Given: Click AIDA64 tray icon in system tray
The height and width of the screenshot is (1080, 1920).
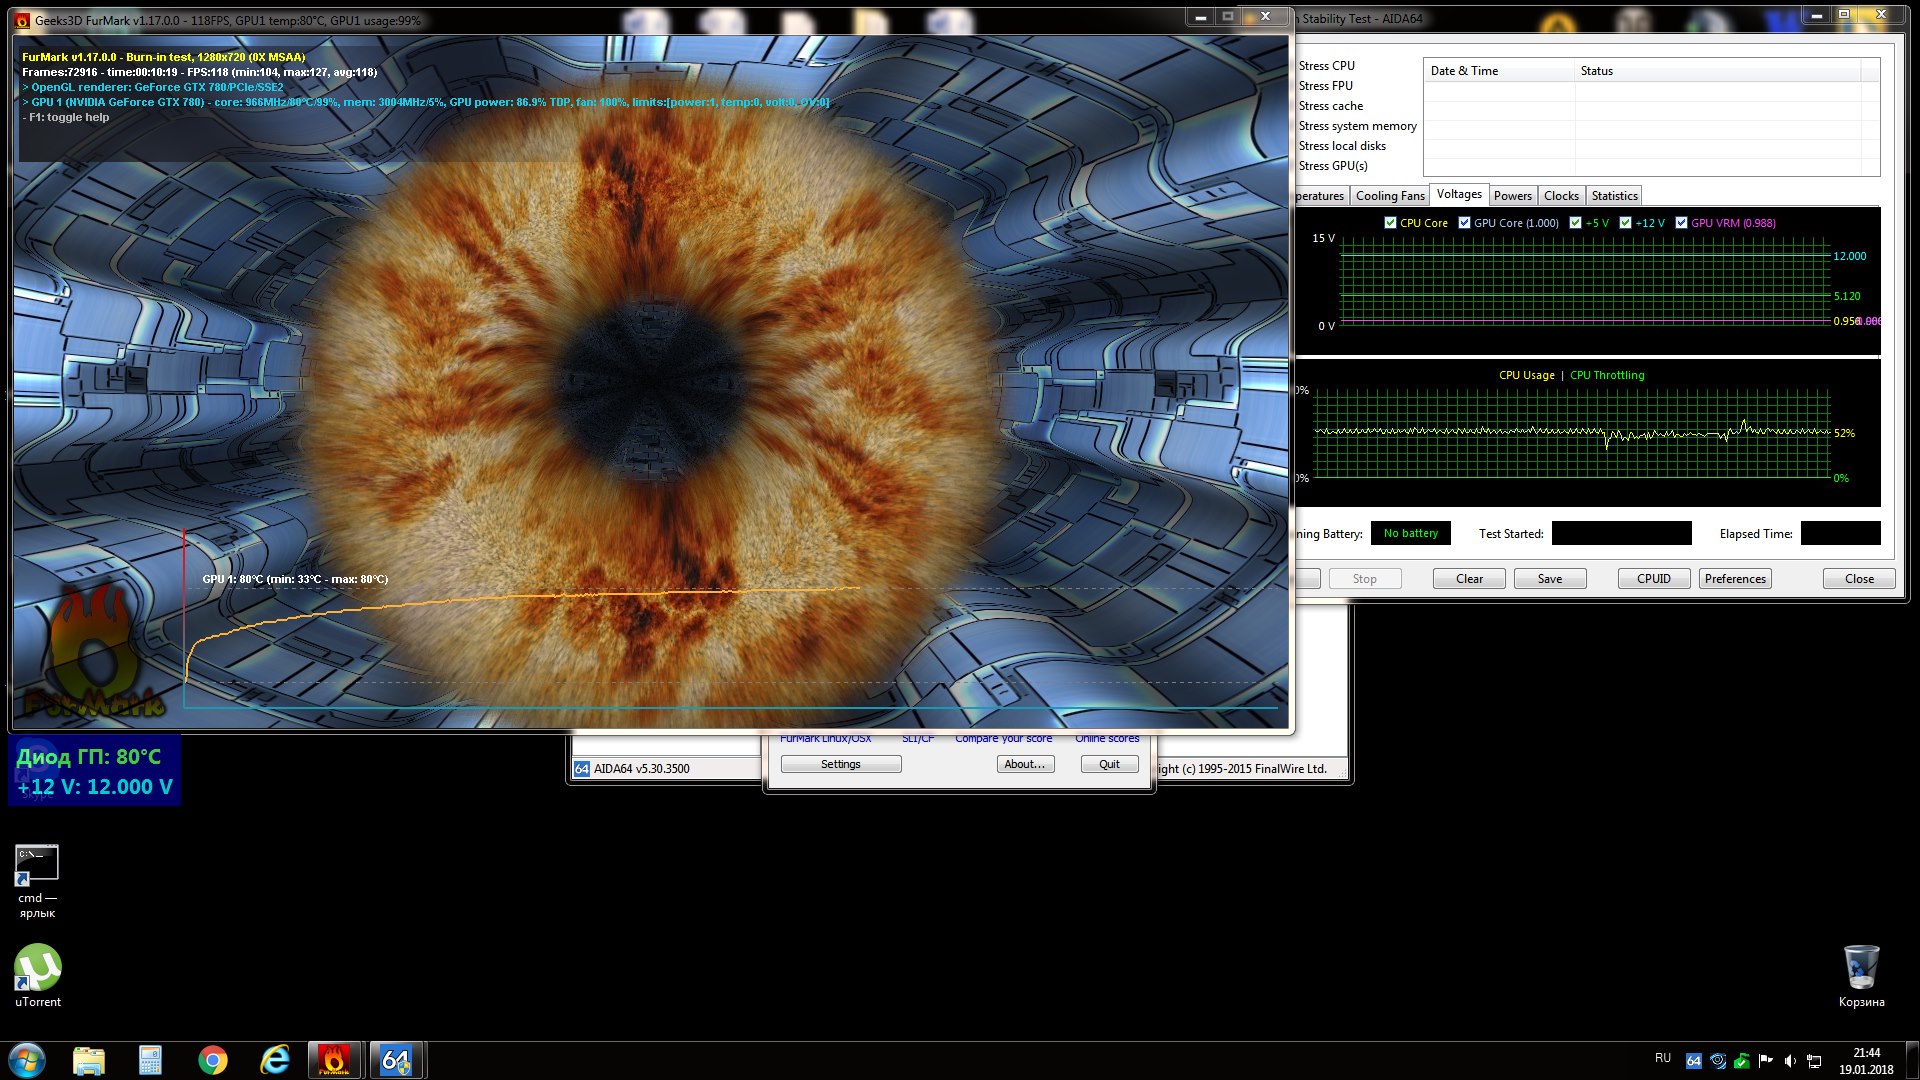Looking at the screenshot, I should tap(1693, 1061).
